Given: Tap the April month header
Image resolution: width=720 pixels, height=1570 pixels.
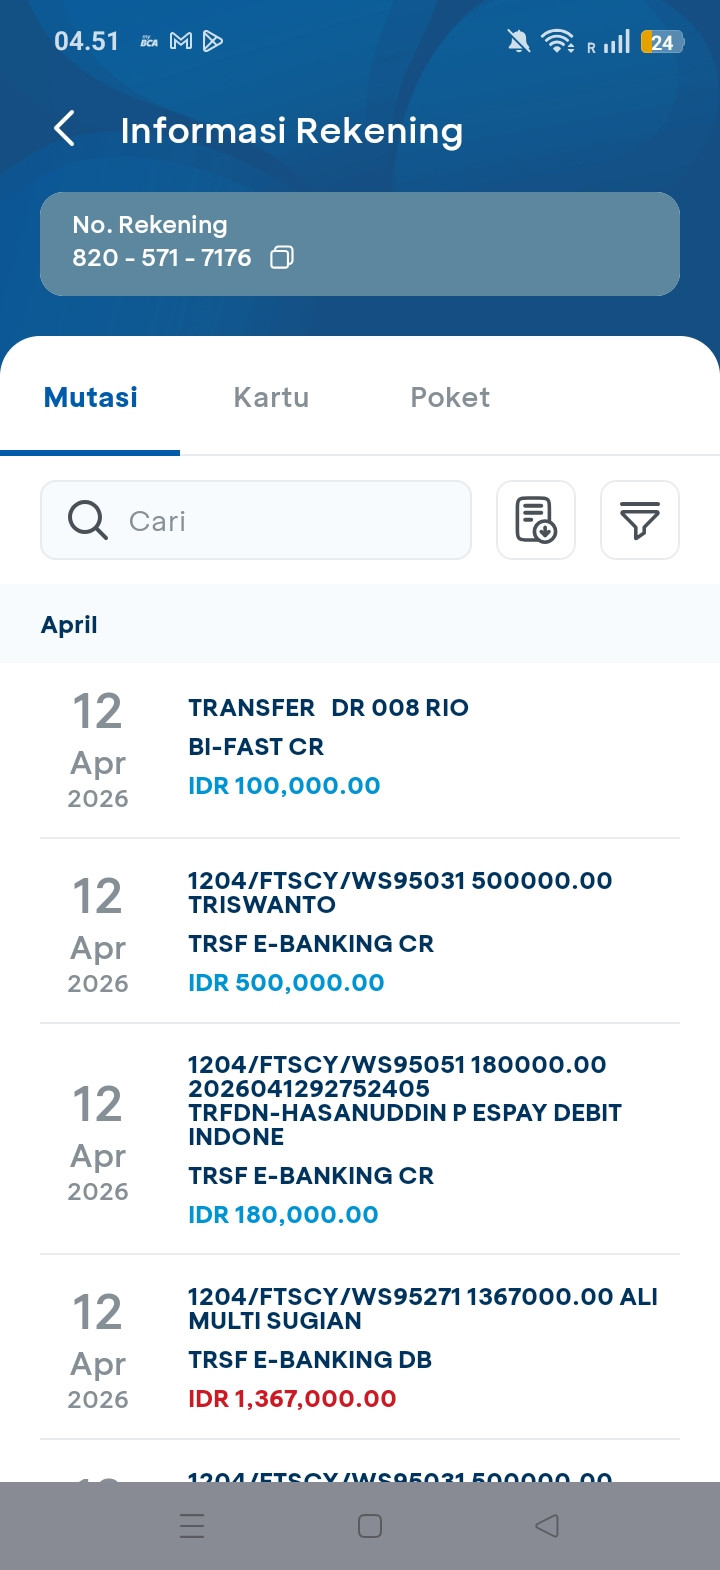Looking at the screenshot, I should (70, 625).
